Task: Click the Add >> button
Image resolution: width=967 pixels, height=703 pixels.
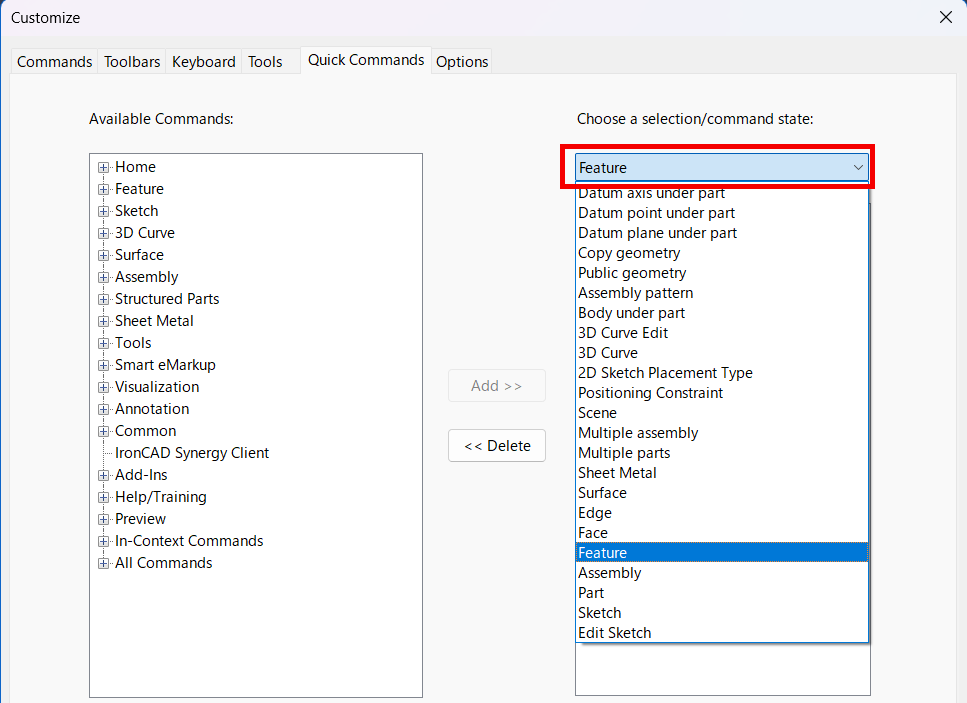Action: tap(496, 385)
